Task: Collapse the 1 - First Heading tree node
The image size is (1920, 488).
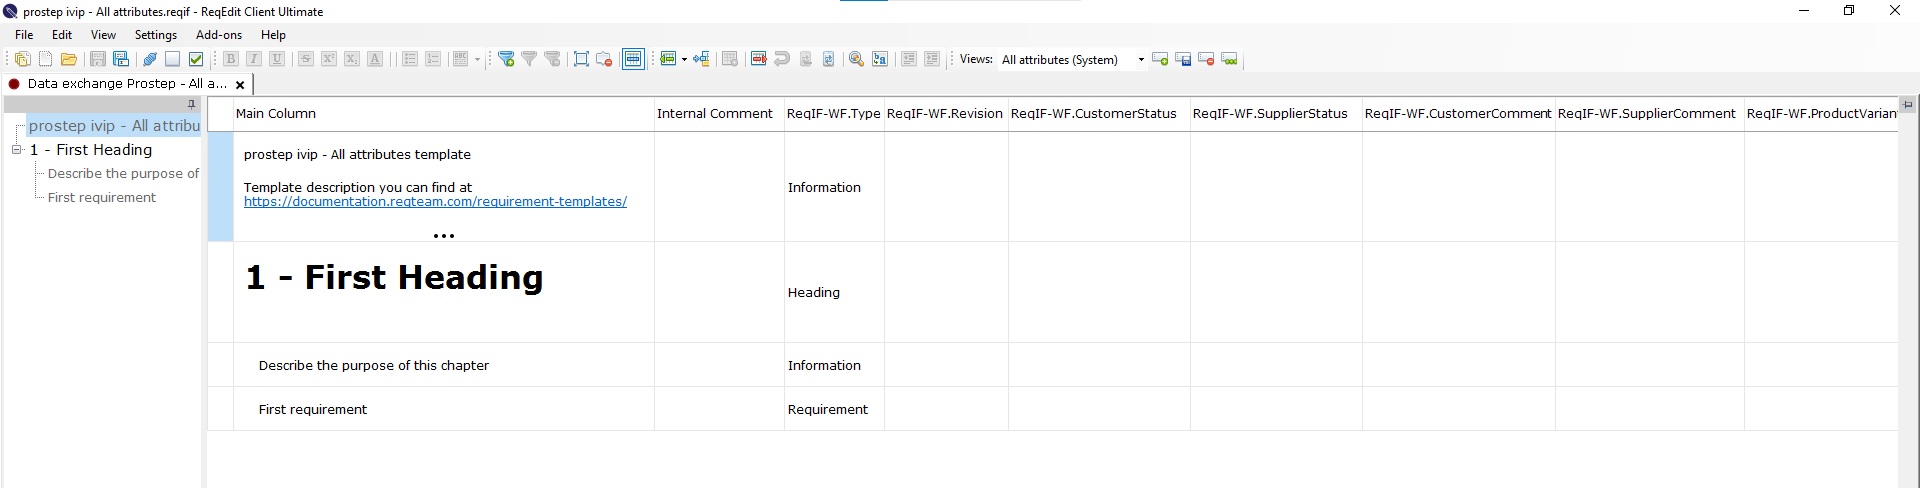Action: tap(17, 150)
